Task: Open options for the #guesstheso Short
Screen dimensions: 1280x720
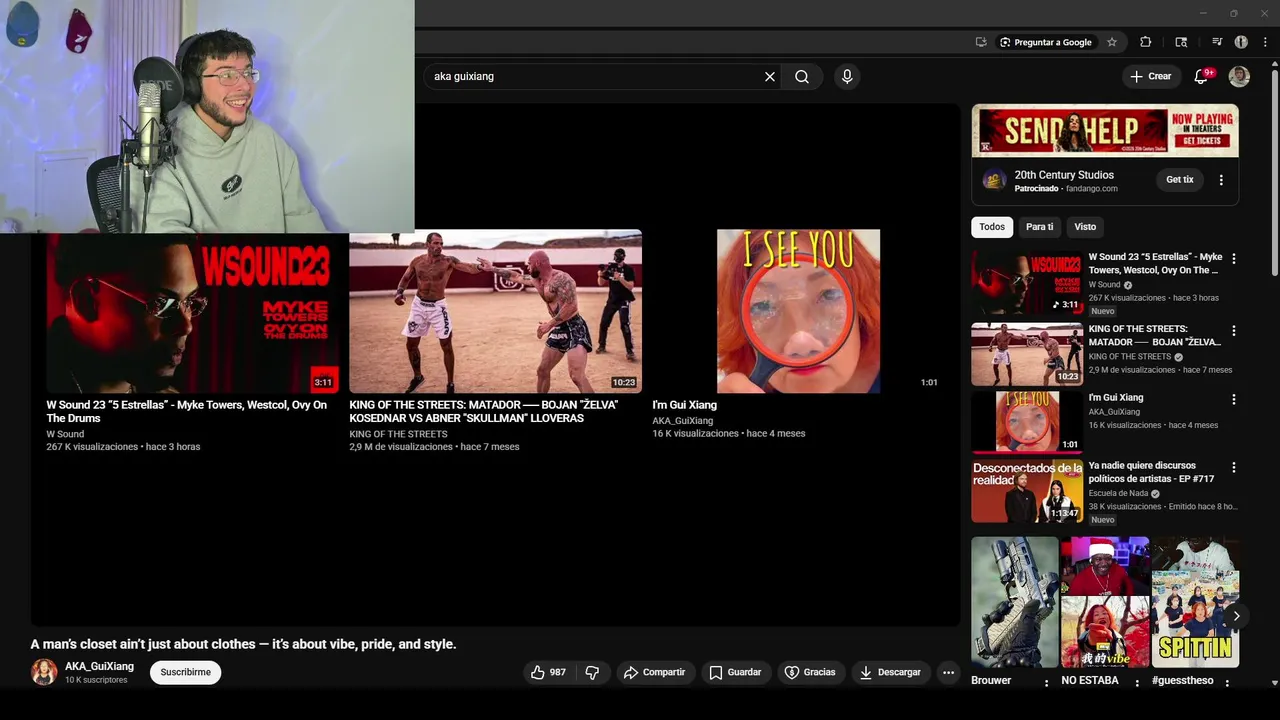Action: click(x=1227, y=683)
